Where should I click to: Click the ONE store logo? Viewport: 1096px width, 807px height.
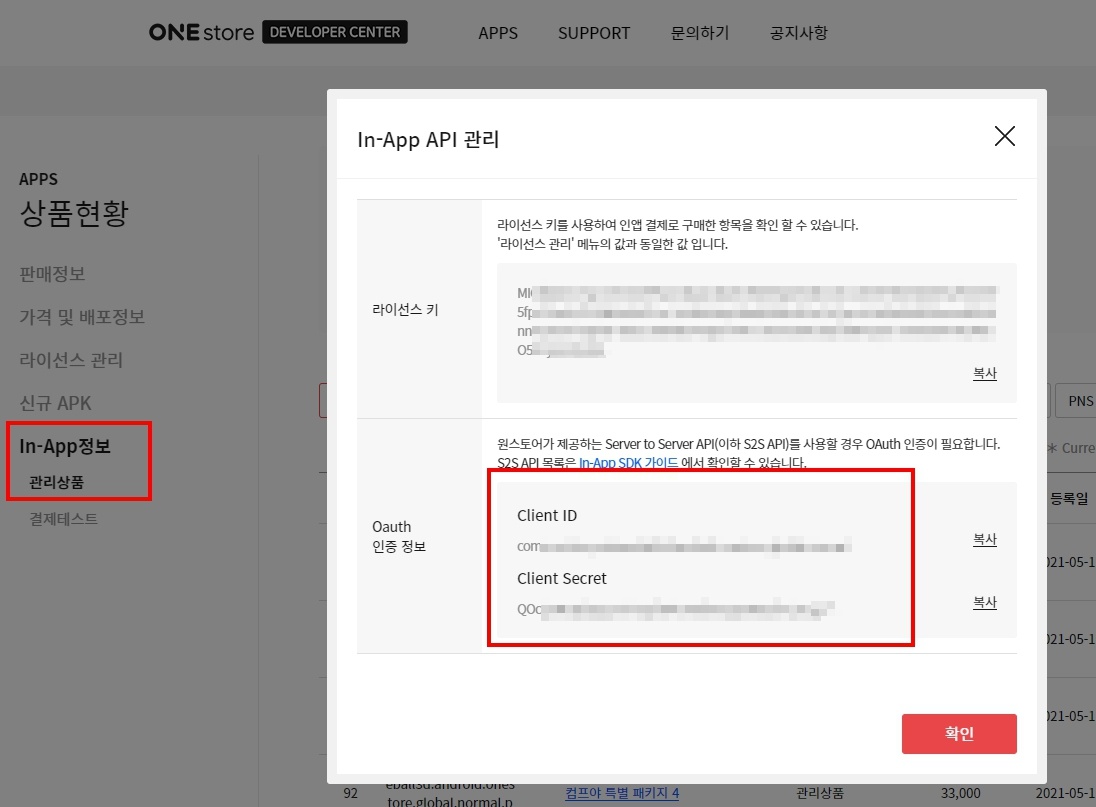(202, 32)
